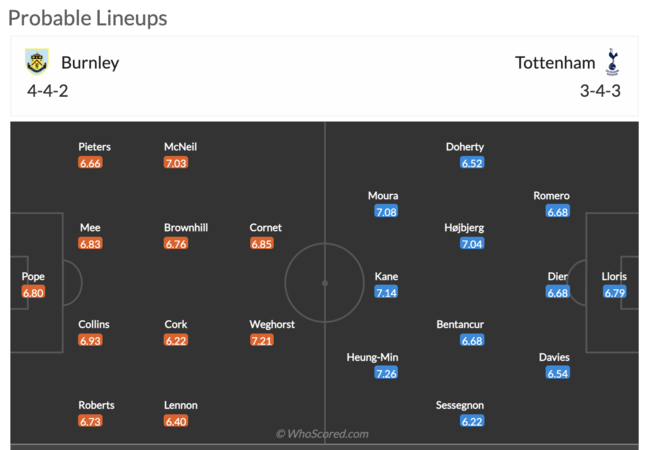650x450 pixels.
Task: Click Weghorst's 7.21 rating badge
Action: pos(262,341)
